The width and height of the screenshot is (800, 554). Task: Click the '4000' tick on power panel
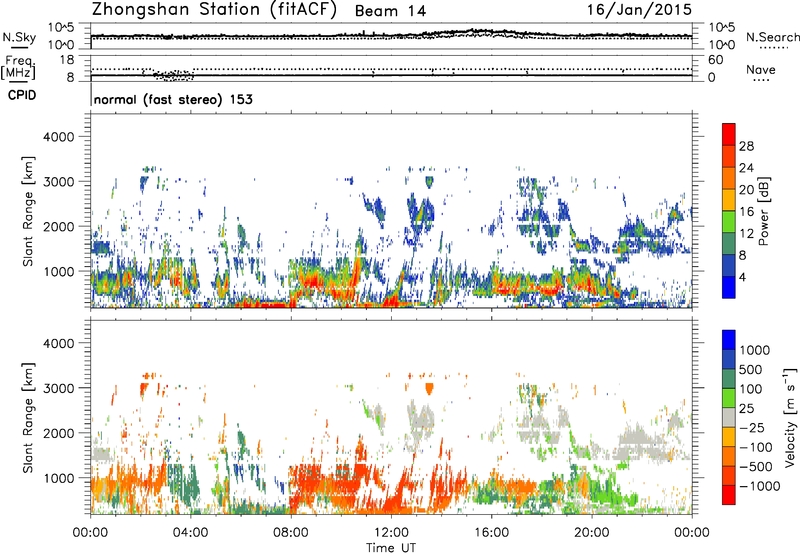click(x=59, y=137)
